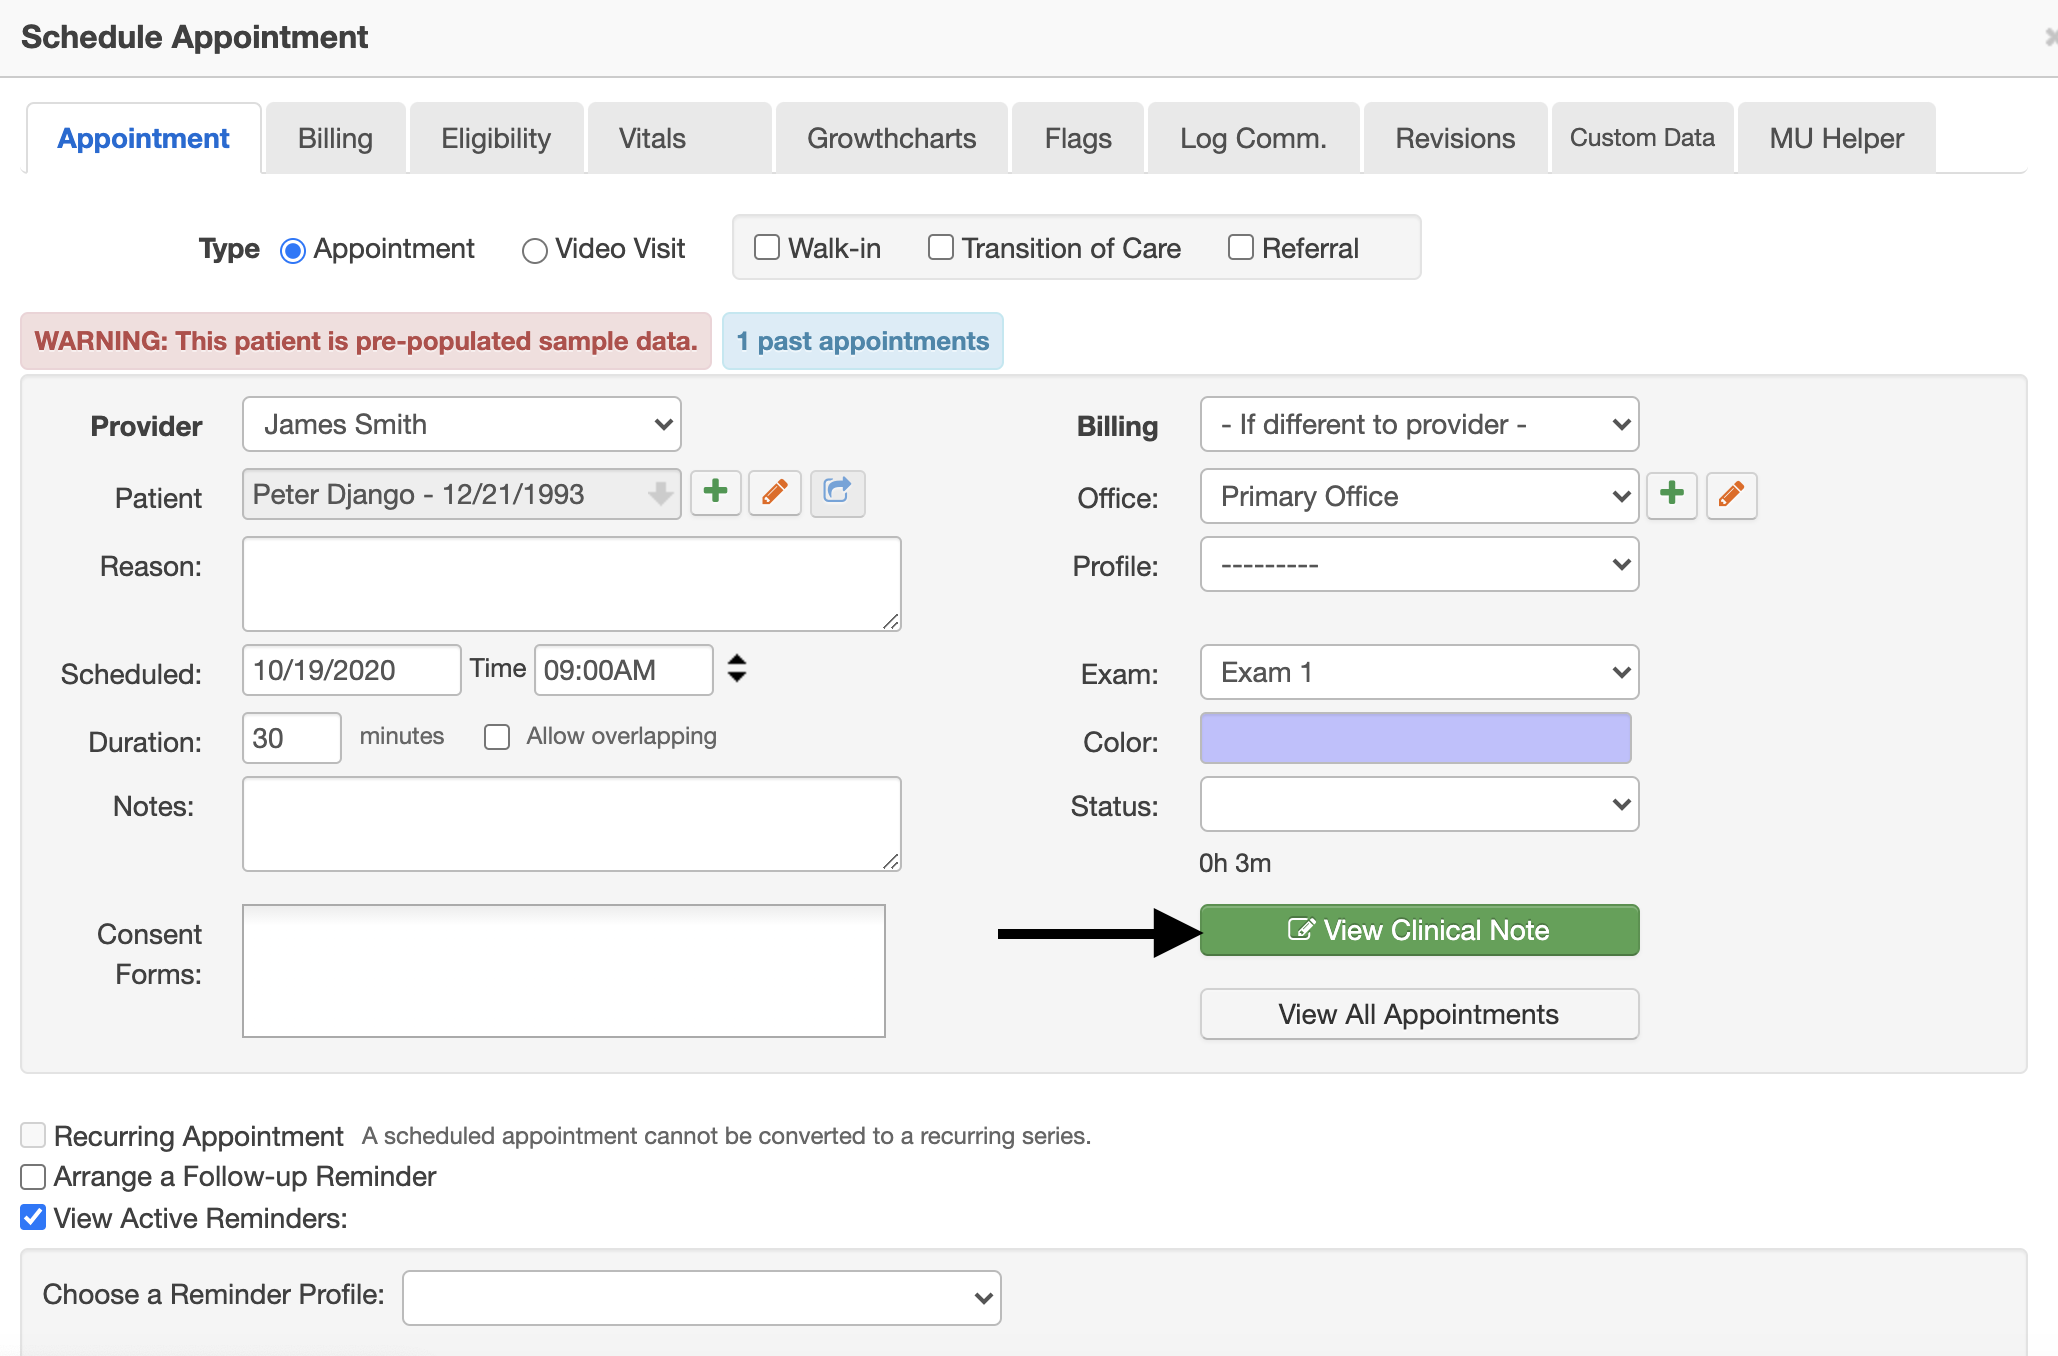Go to the Flags tab
2058x1356 pixels.
tap(1078, 138)
